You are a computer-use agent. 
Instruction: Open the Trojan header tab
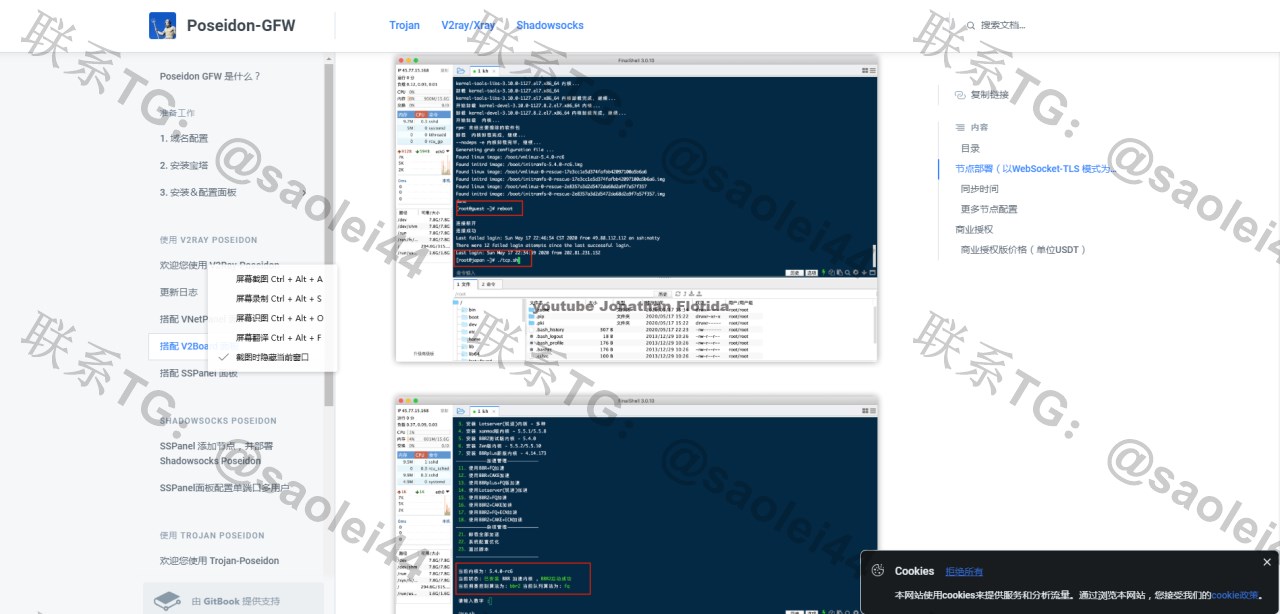(x=405, y=25)
